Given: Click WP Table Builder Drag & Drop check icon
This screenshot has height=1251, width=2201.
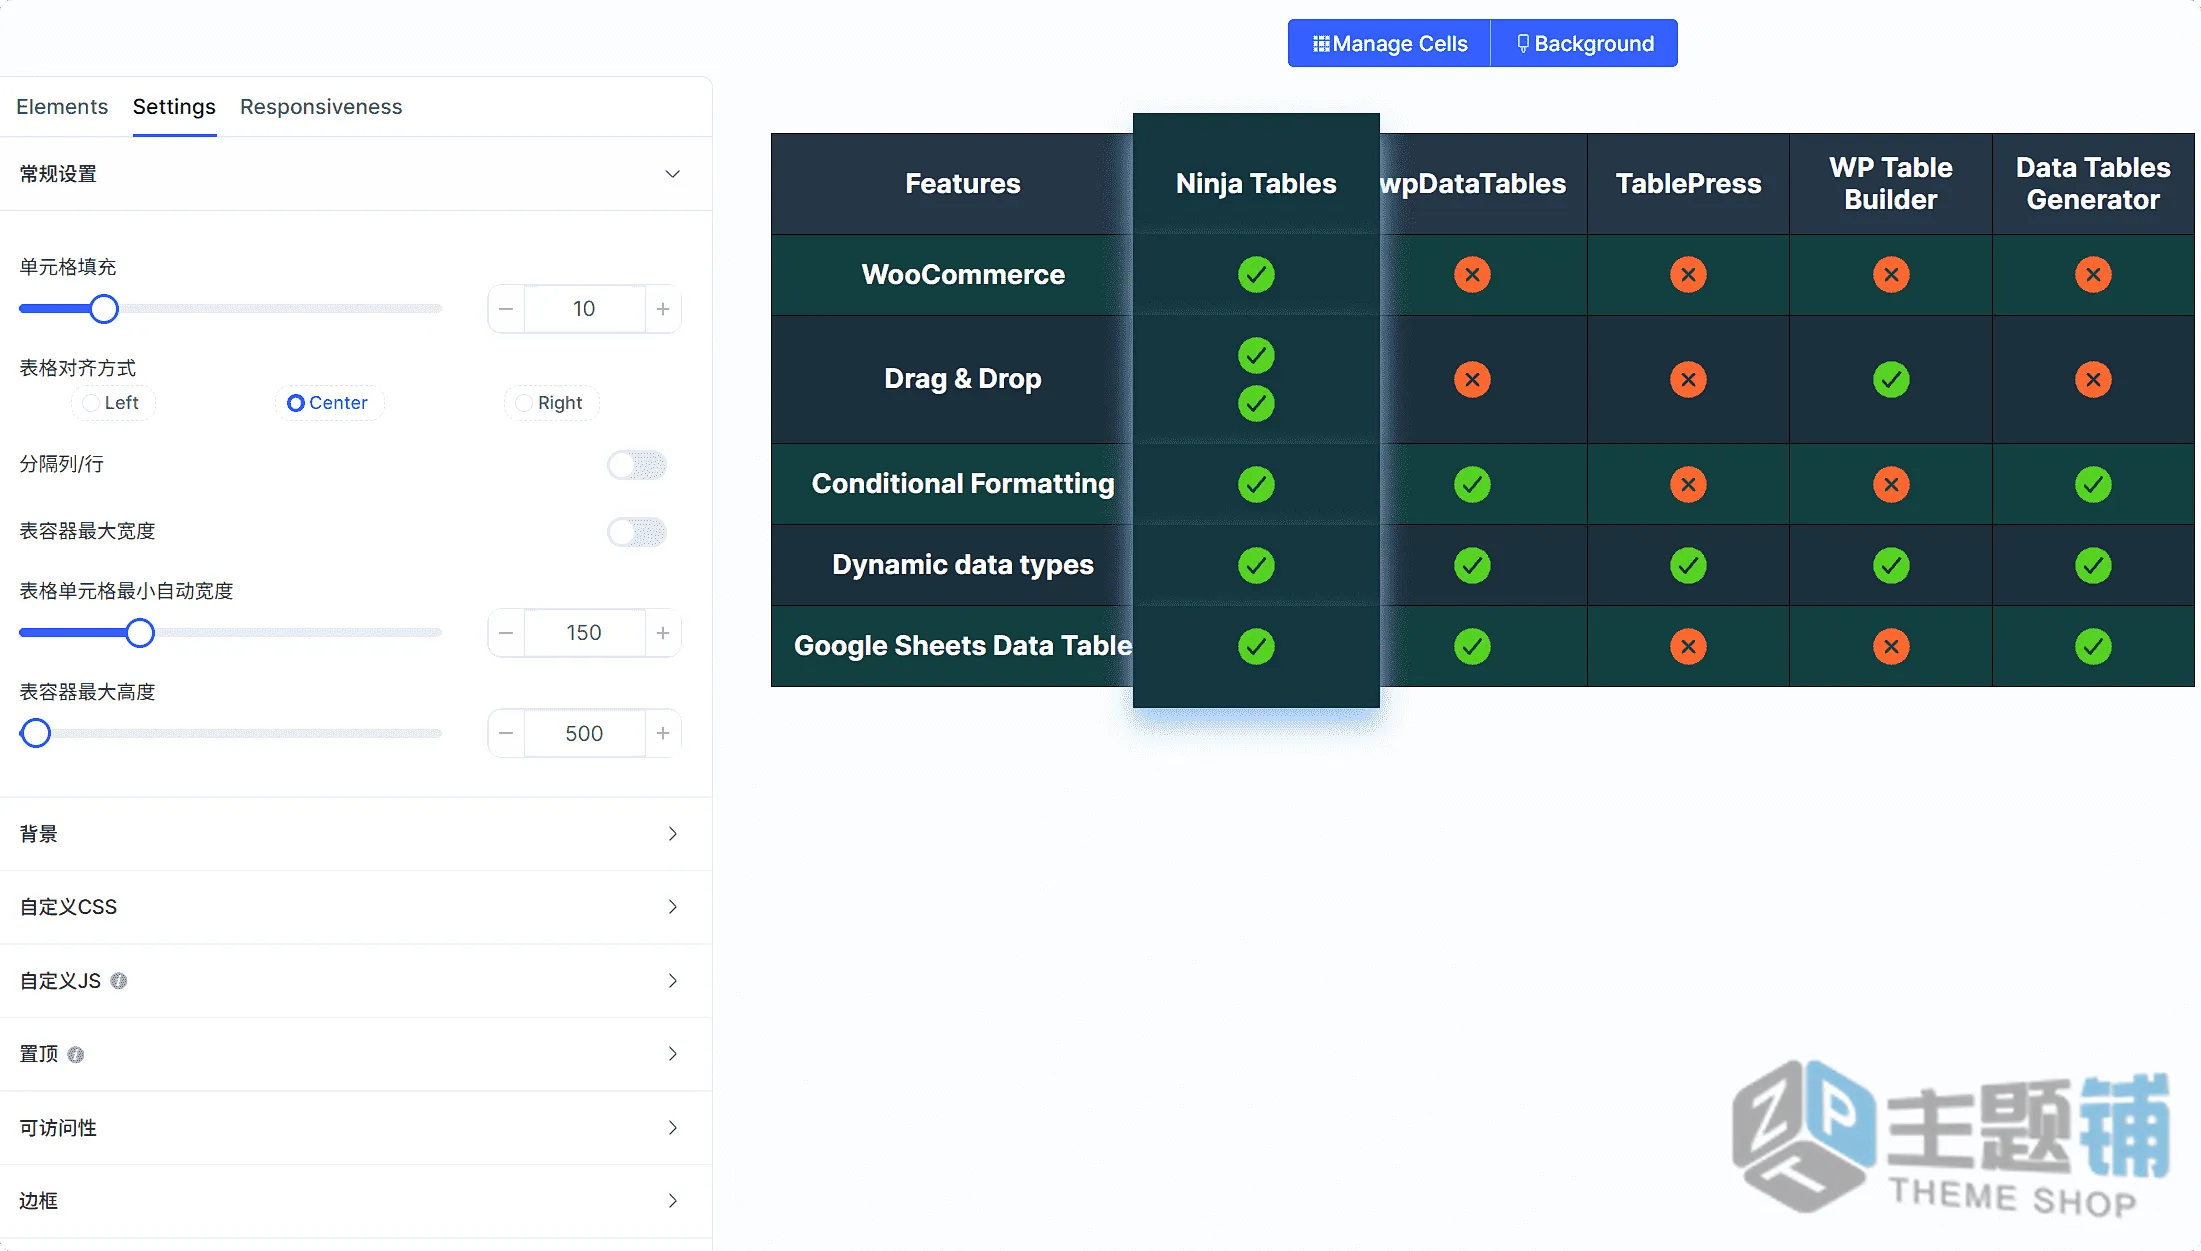Looking at the screenshot, I should [x=1891, y=379].
